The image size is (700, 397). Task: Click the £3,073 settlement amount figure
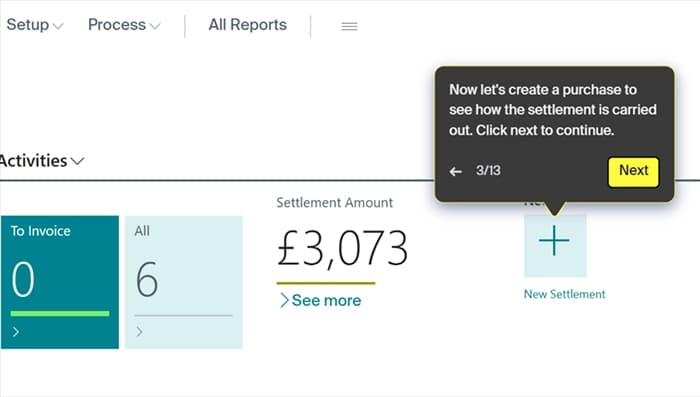[342, 248]
